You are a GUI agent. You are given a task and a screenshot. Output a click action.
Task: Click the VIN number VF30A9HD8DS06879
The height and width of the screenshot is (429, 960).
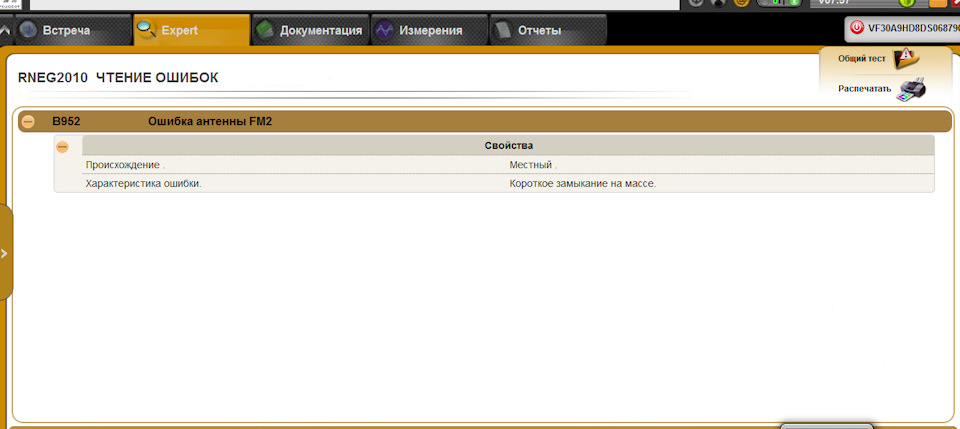(913, 28)
